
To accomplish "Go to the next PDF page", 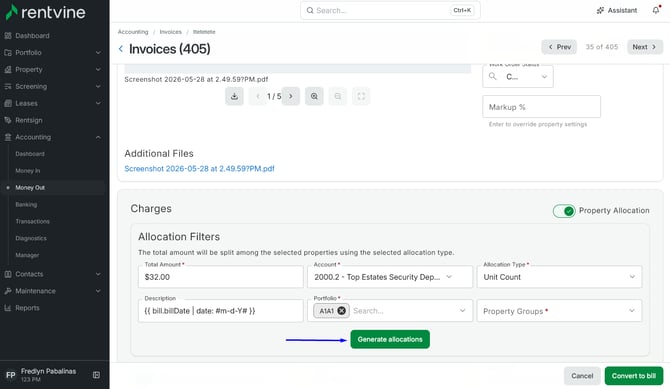I will (291, 96).
